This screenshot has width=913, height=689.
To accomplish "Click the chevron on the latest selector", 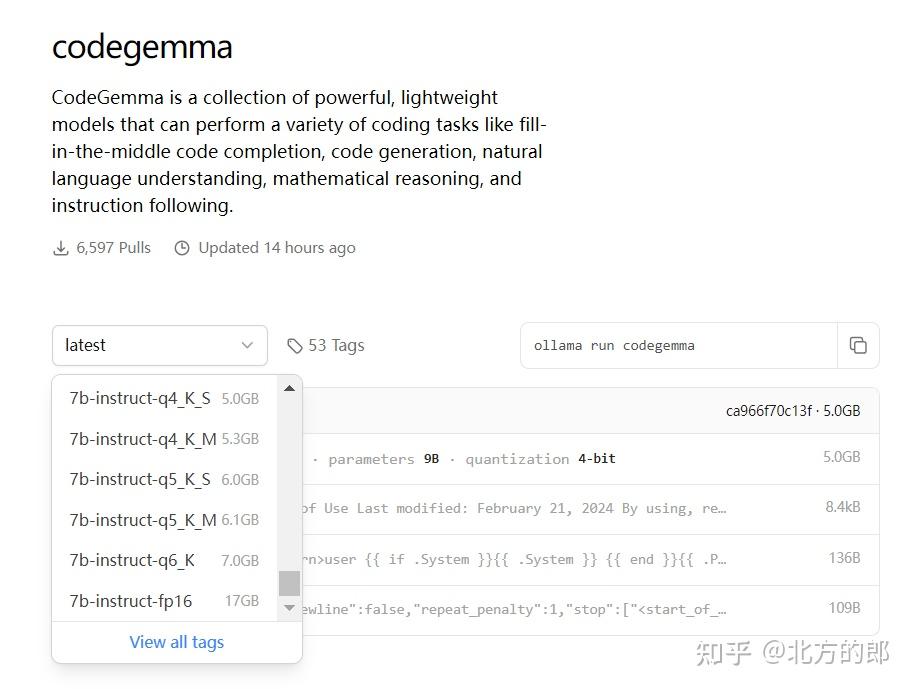I will point(247,345).
